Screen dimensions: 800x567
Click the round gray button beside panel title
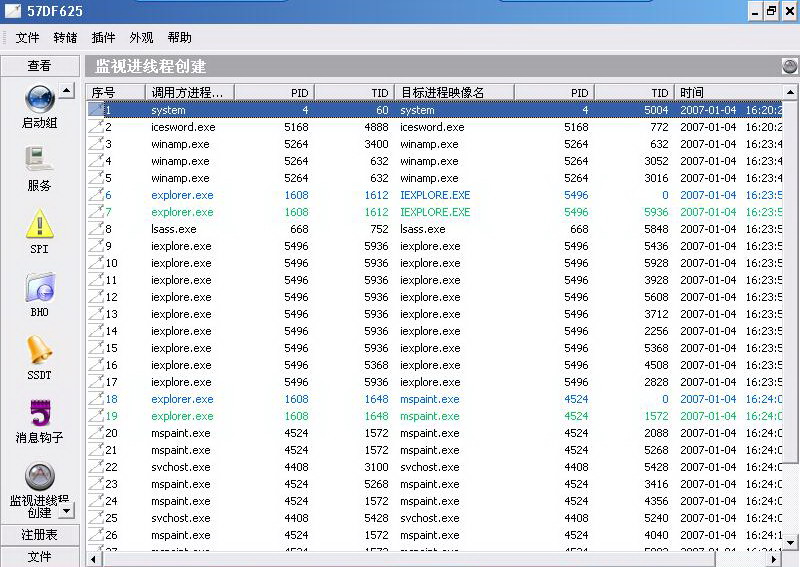tap(789, 66)
